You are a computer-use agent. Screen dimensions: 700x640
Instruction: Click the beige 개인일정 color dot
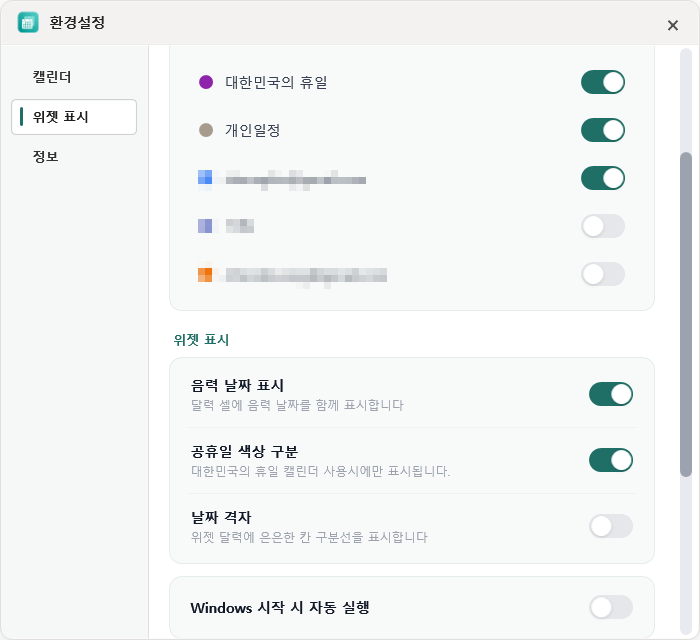point(206,130)
